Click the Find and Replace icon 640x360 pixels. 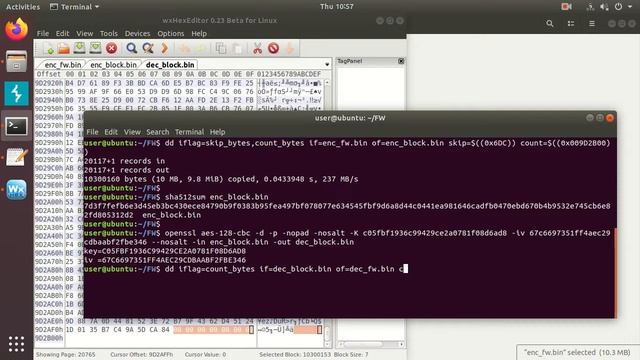[148, 49]
